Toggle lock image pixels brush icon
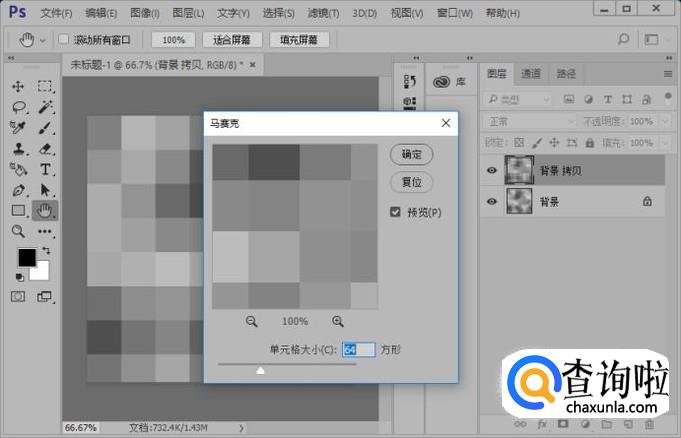Image resolution: width=681 pixels, height=438 pixels. click(537, 143)
